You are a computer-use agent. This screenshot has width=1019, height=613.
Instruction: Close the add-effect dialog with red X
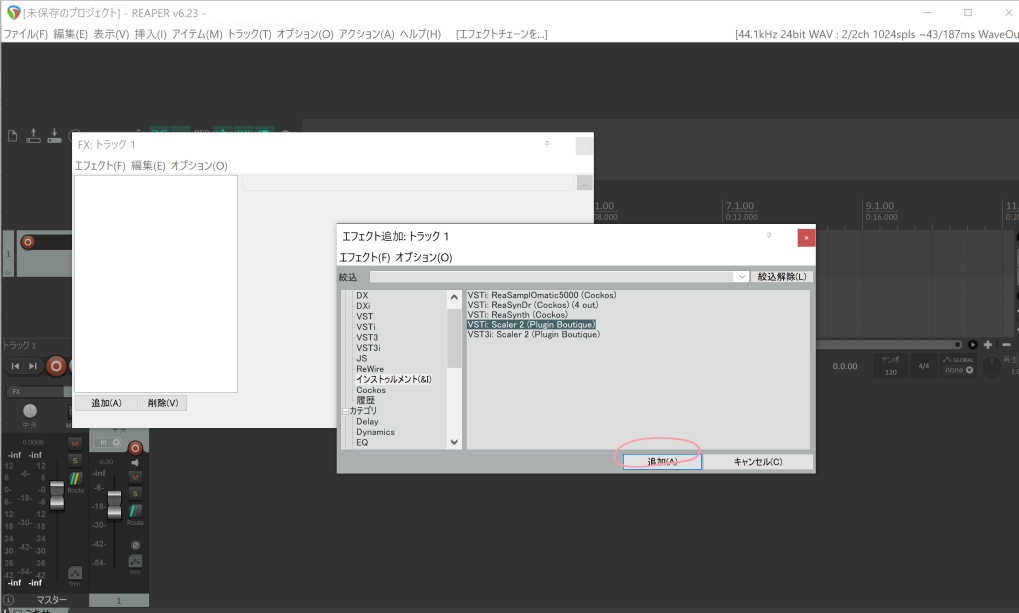click(x=806, y=237)
